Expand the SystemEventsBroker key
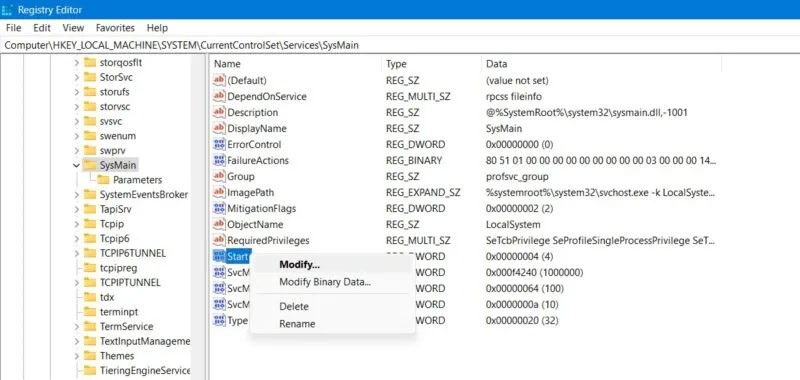Viewport: 800px width, 380px height. 77,195
